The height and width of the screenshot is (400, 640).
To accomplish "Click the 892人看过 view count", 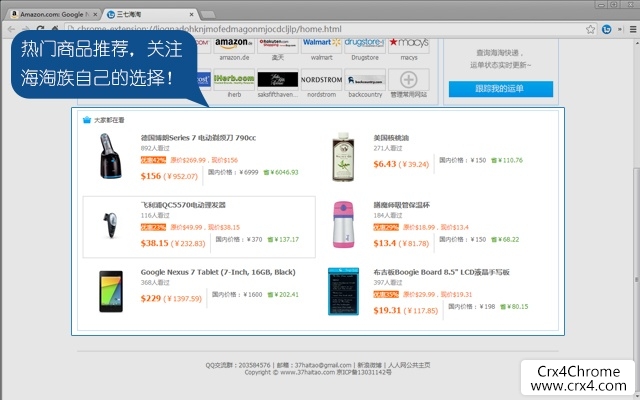I will (155, 148).
